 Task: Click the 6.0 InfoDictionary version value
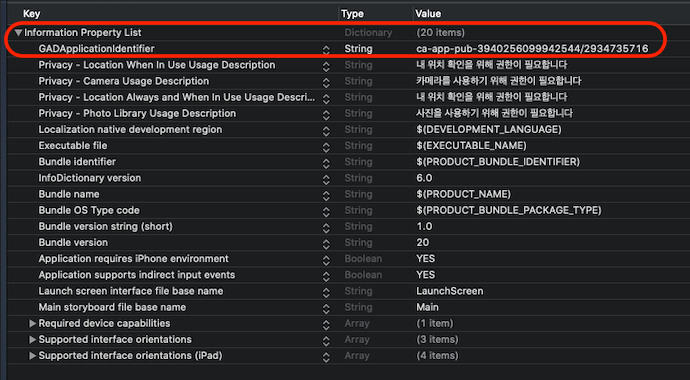click(424, 178)
